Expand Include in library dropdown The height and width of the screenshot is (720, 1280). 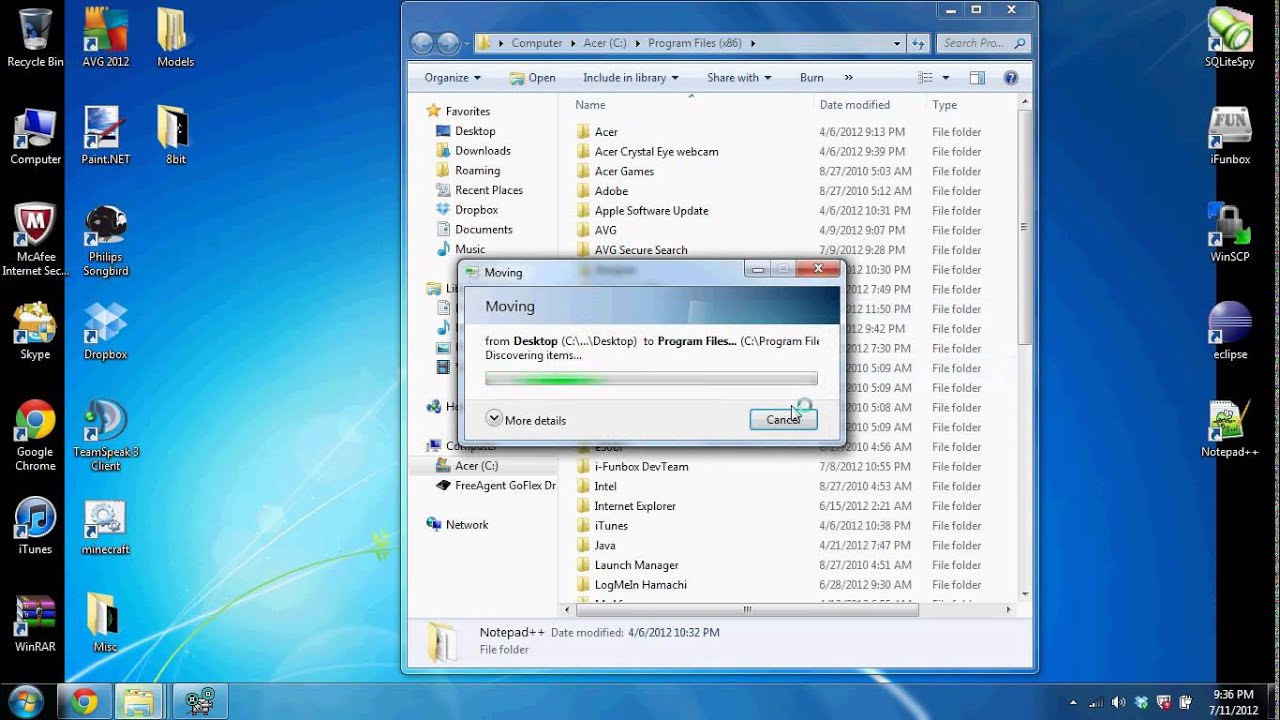pyautogui.click(x=631, y=77)
